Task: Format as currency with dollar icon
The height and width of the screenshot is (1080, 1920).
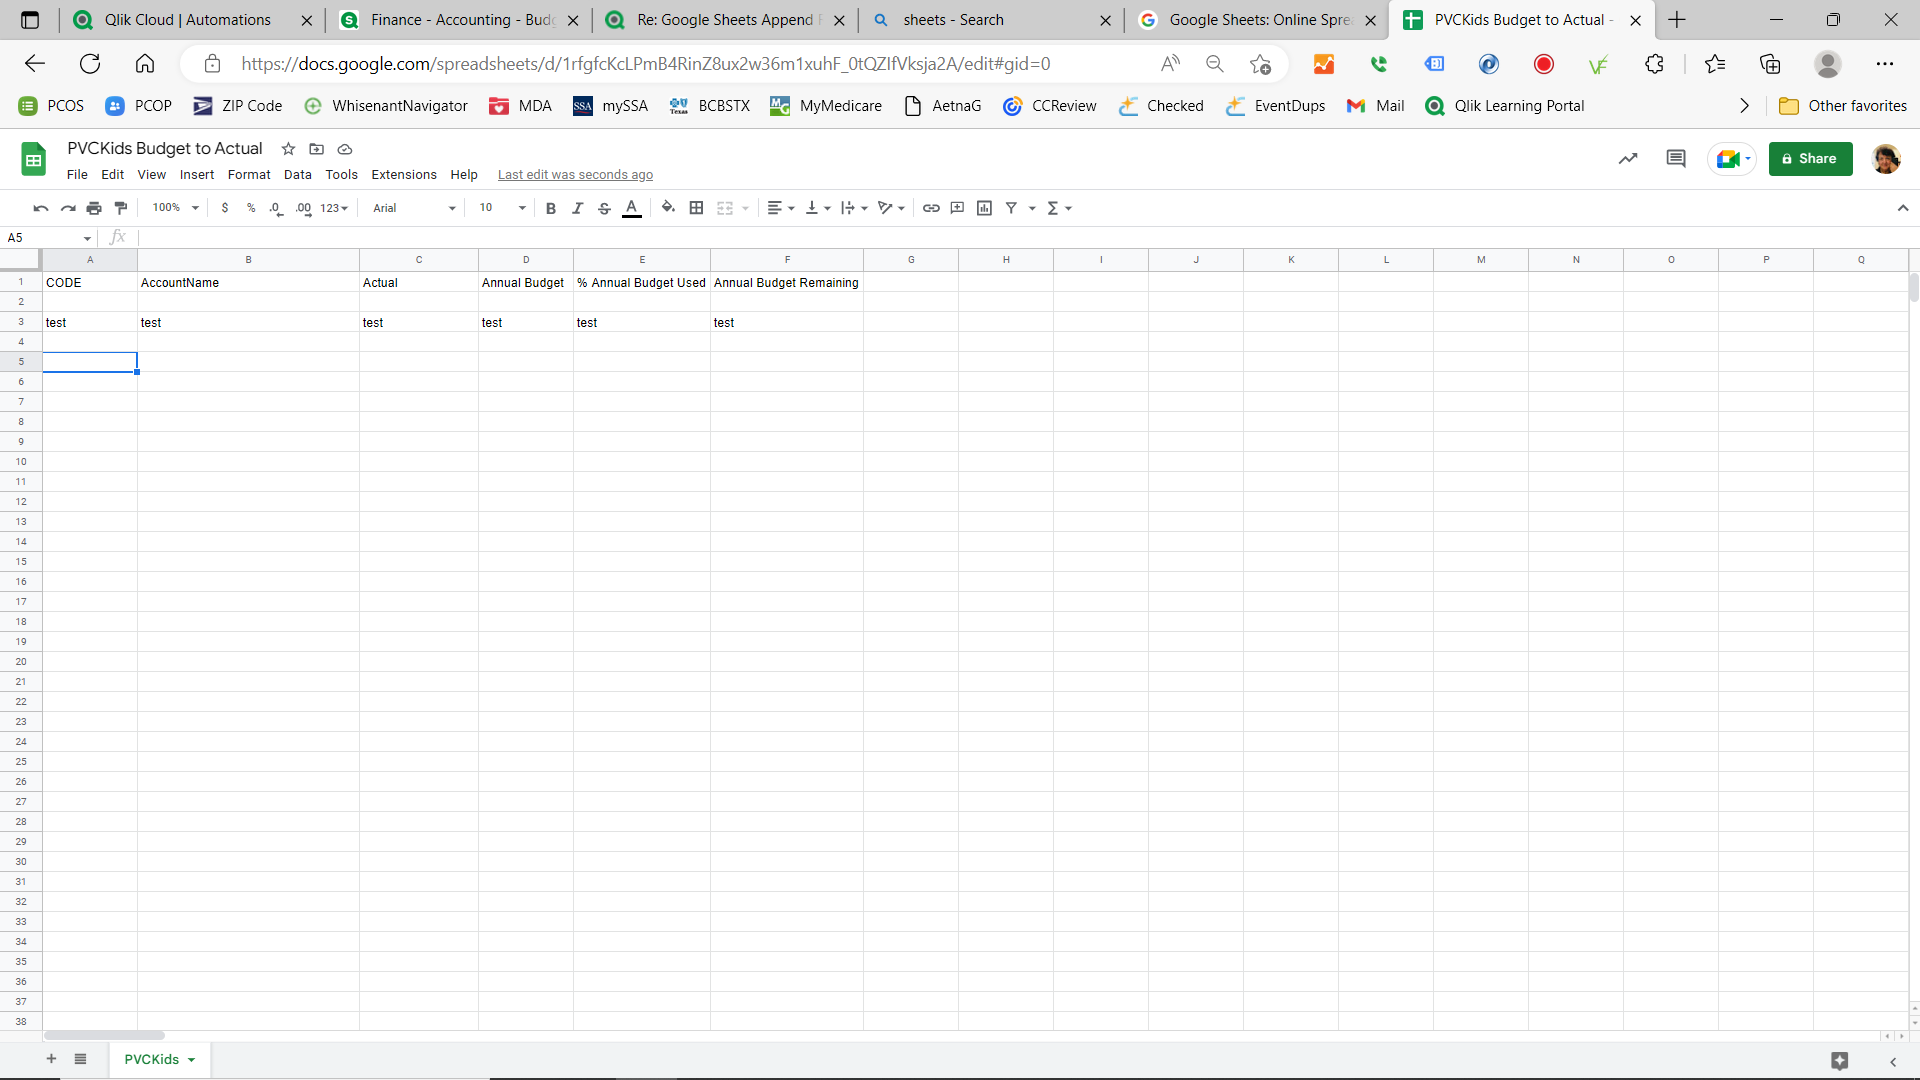Action: (225, 208)
